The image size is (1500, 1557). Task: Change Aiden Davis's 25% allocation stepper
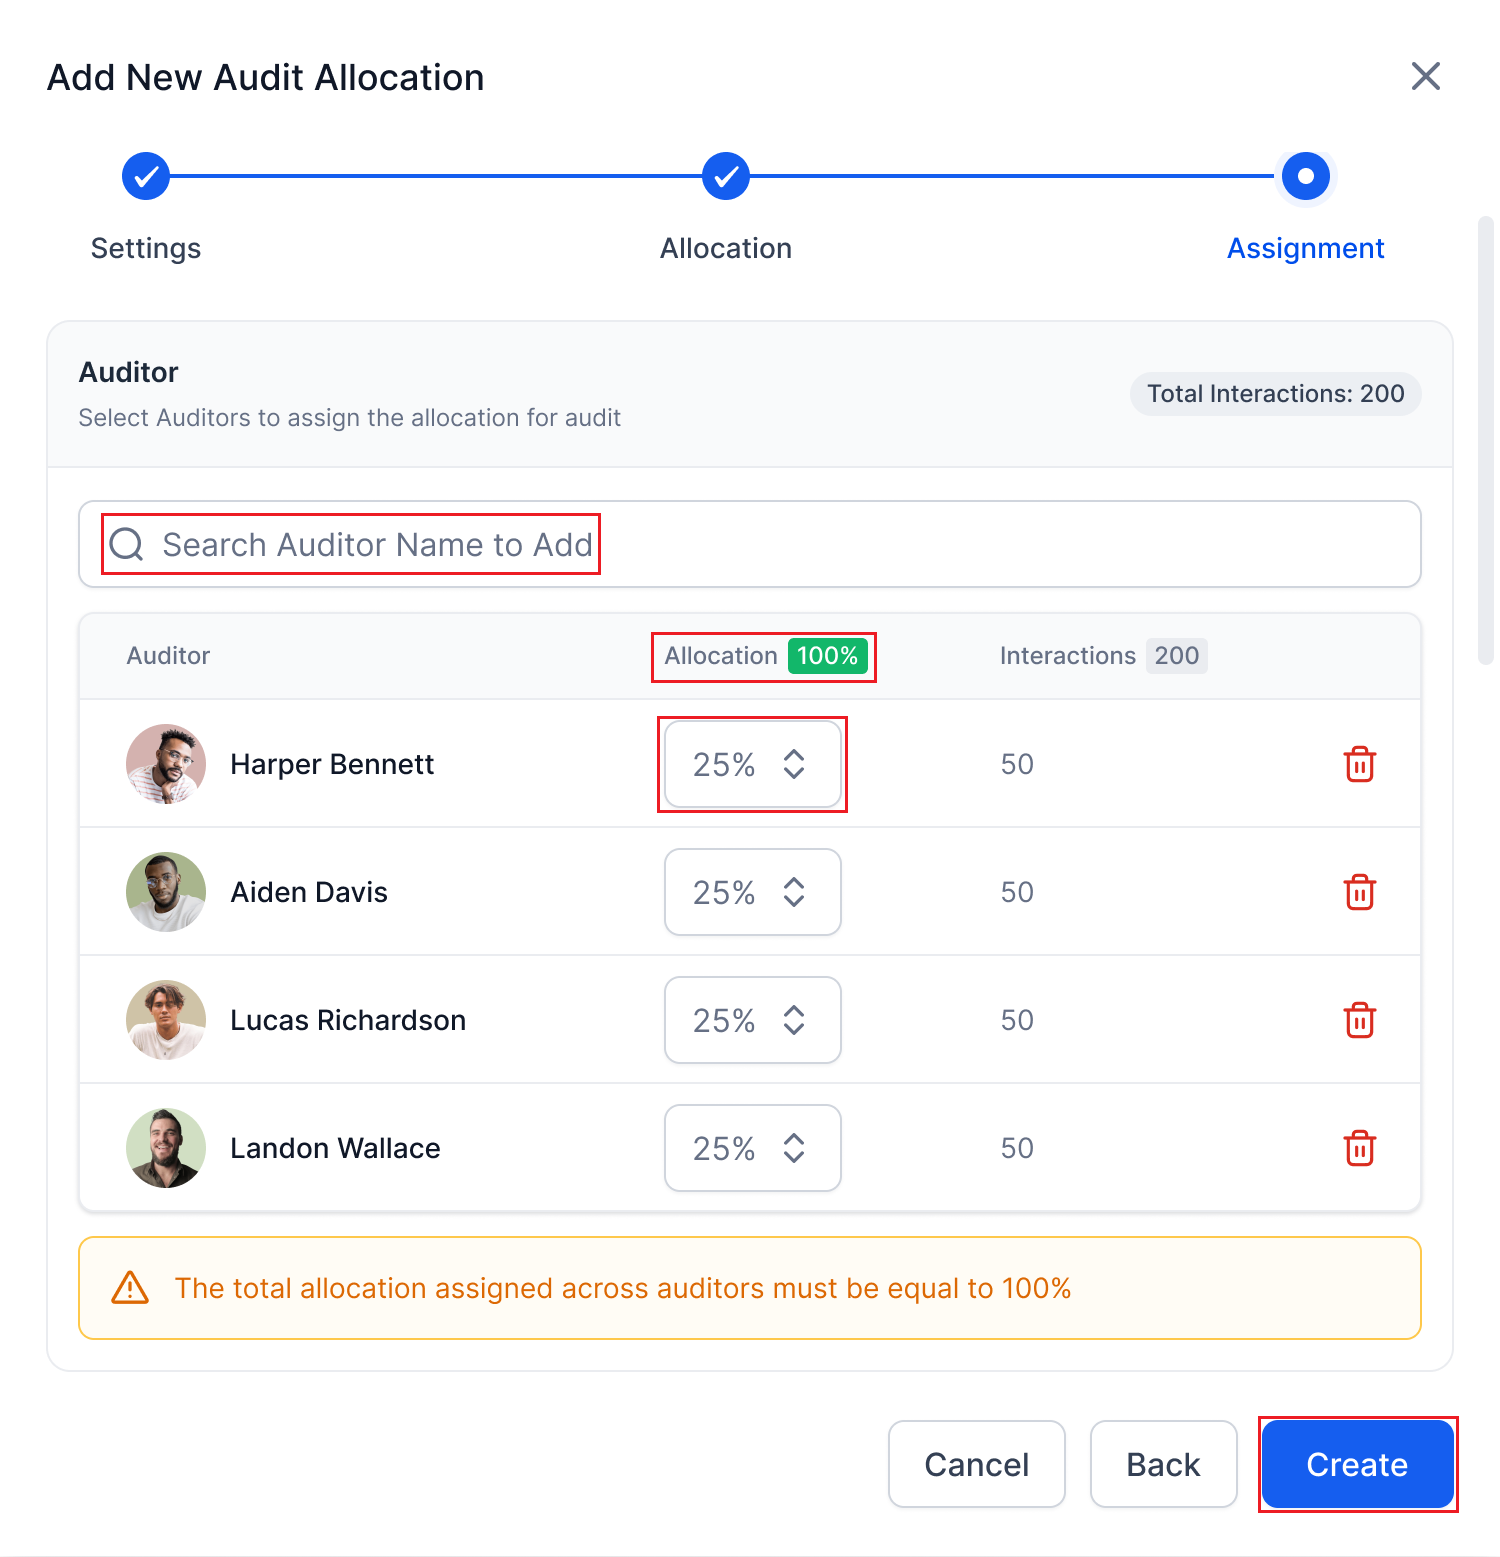pos(794,892)
